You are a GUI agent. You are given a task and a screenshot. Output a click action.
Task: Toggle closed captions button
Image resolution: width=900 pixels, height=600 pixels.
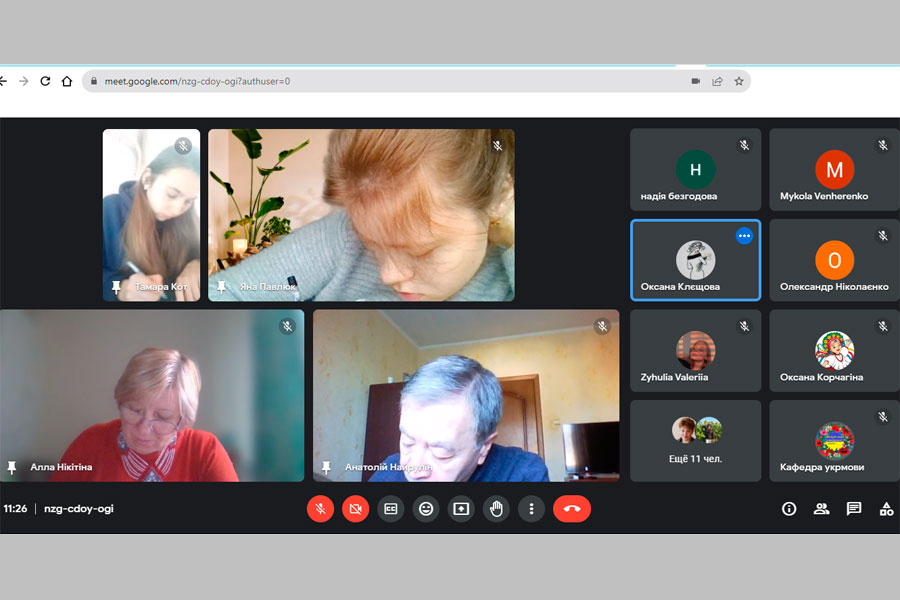[x=391, y=509]
